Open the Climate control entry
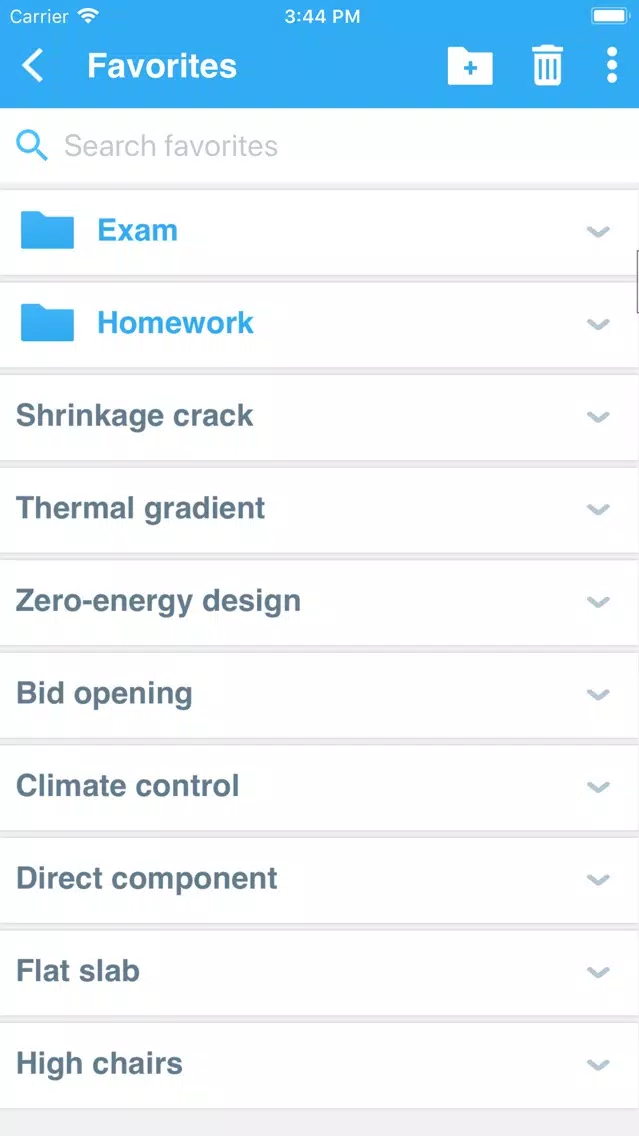Screen dimensions: 639x1136 tap(320, 788)
